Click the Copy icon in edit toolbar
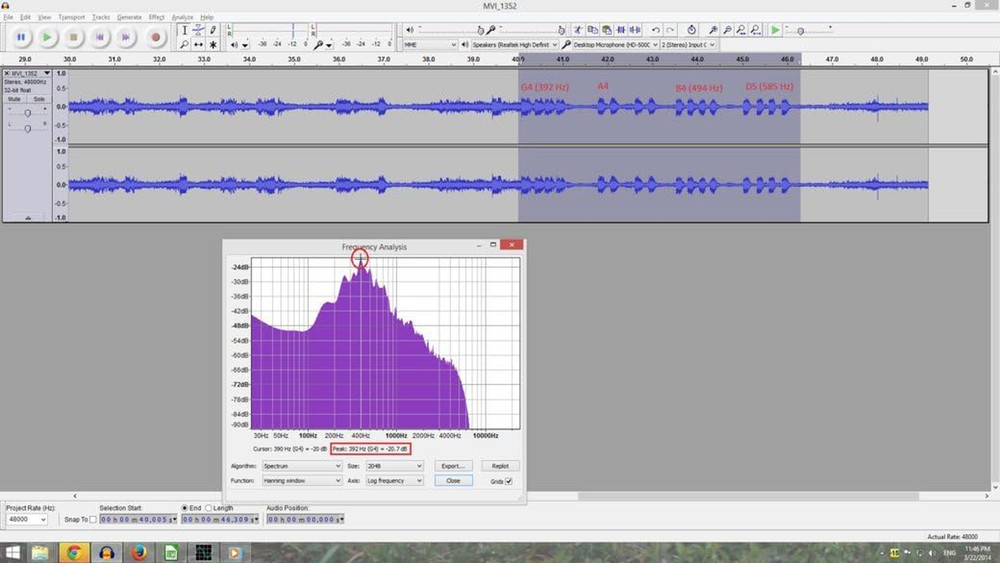 [592, 30]
